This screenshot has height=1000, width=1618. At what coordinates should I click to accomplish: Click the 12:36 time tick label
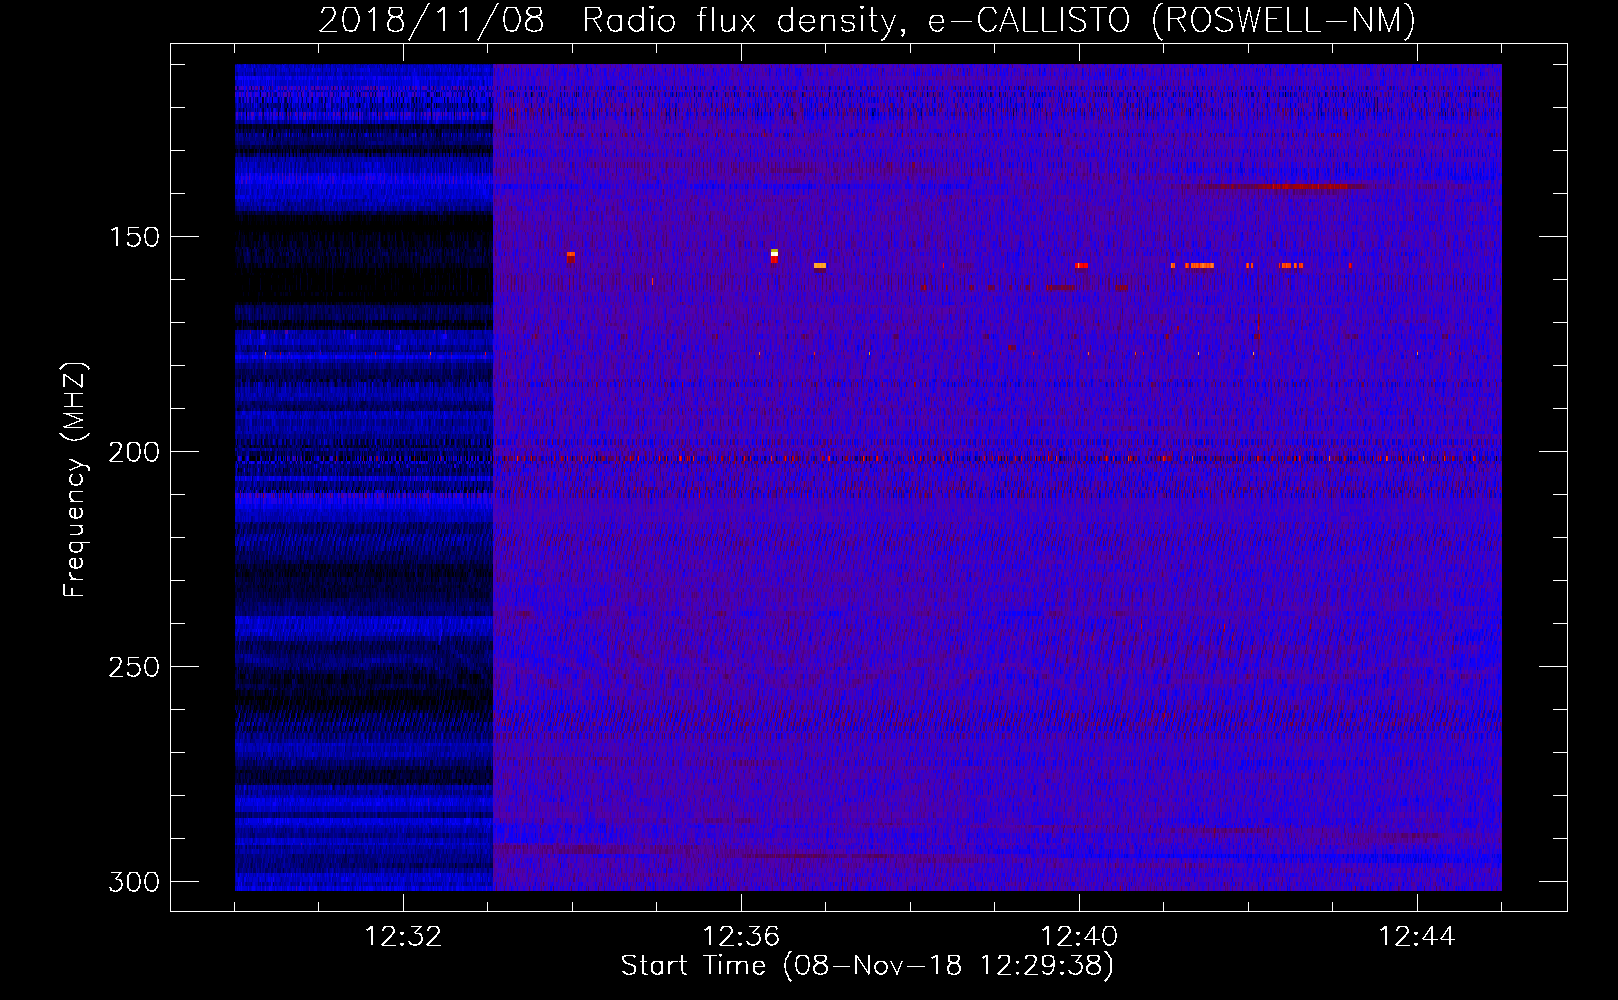pos(741,937)
